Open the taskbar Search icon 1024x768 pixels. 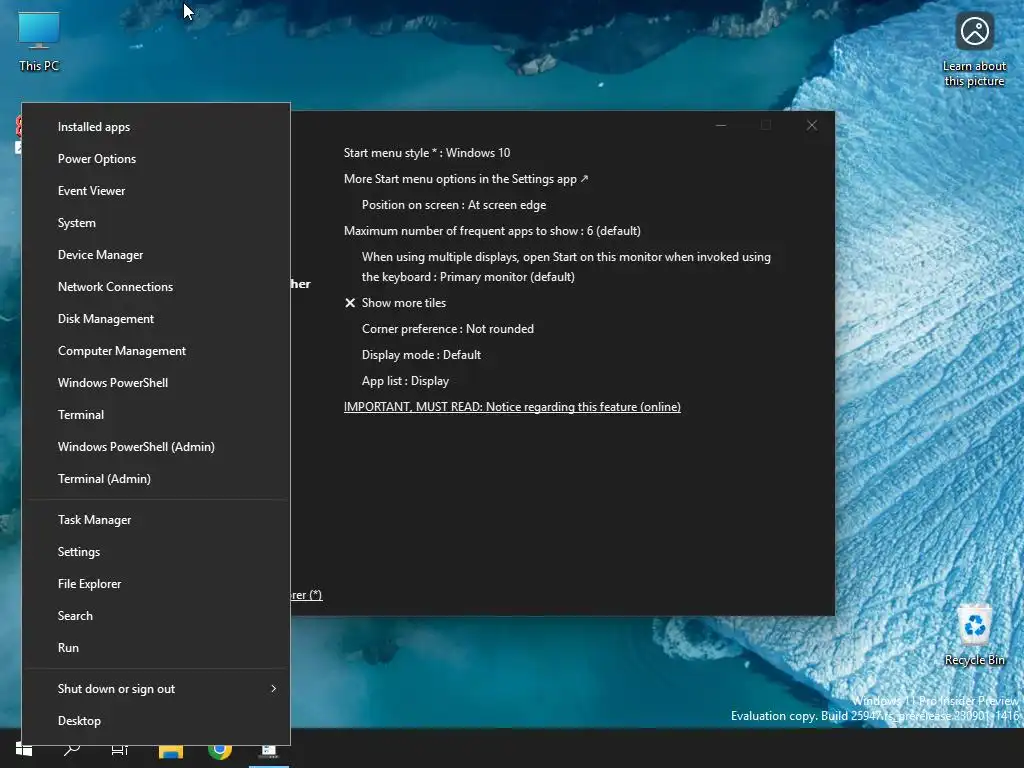72,749
